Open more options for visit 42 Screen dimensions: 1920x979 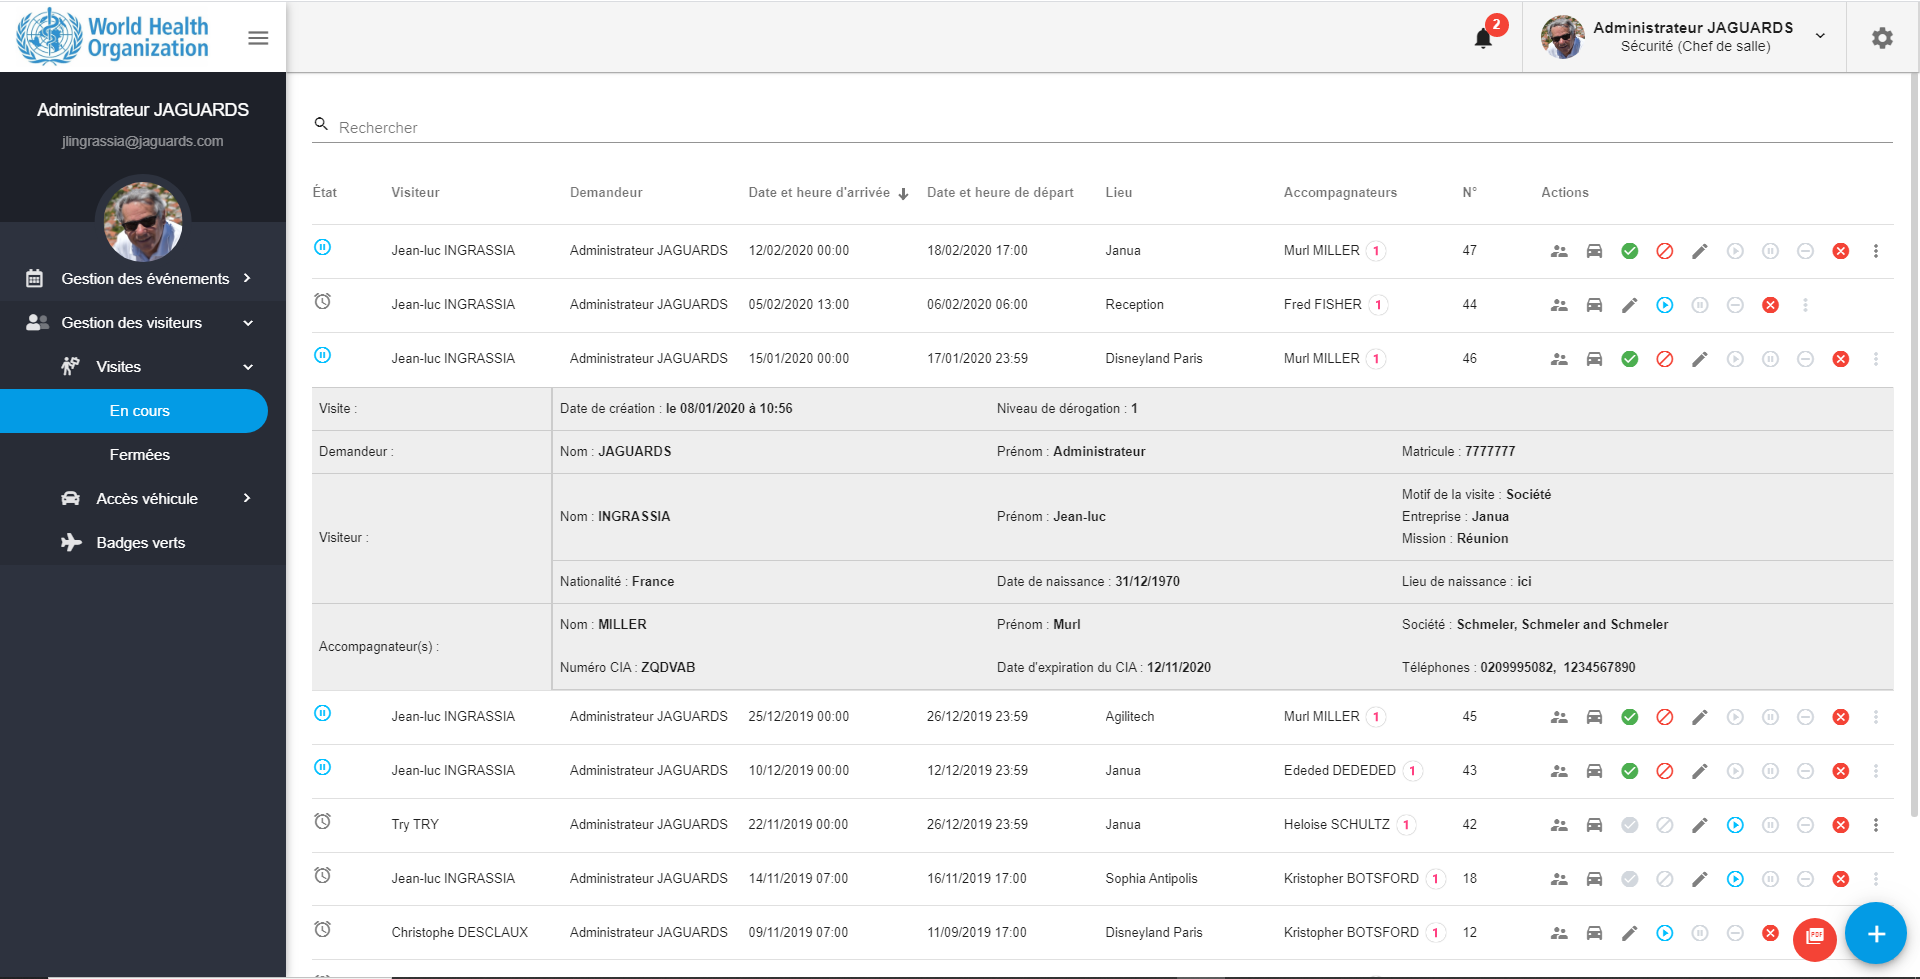pos(1876,825)
